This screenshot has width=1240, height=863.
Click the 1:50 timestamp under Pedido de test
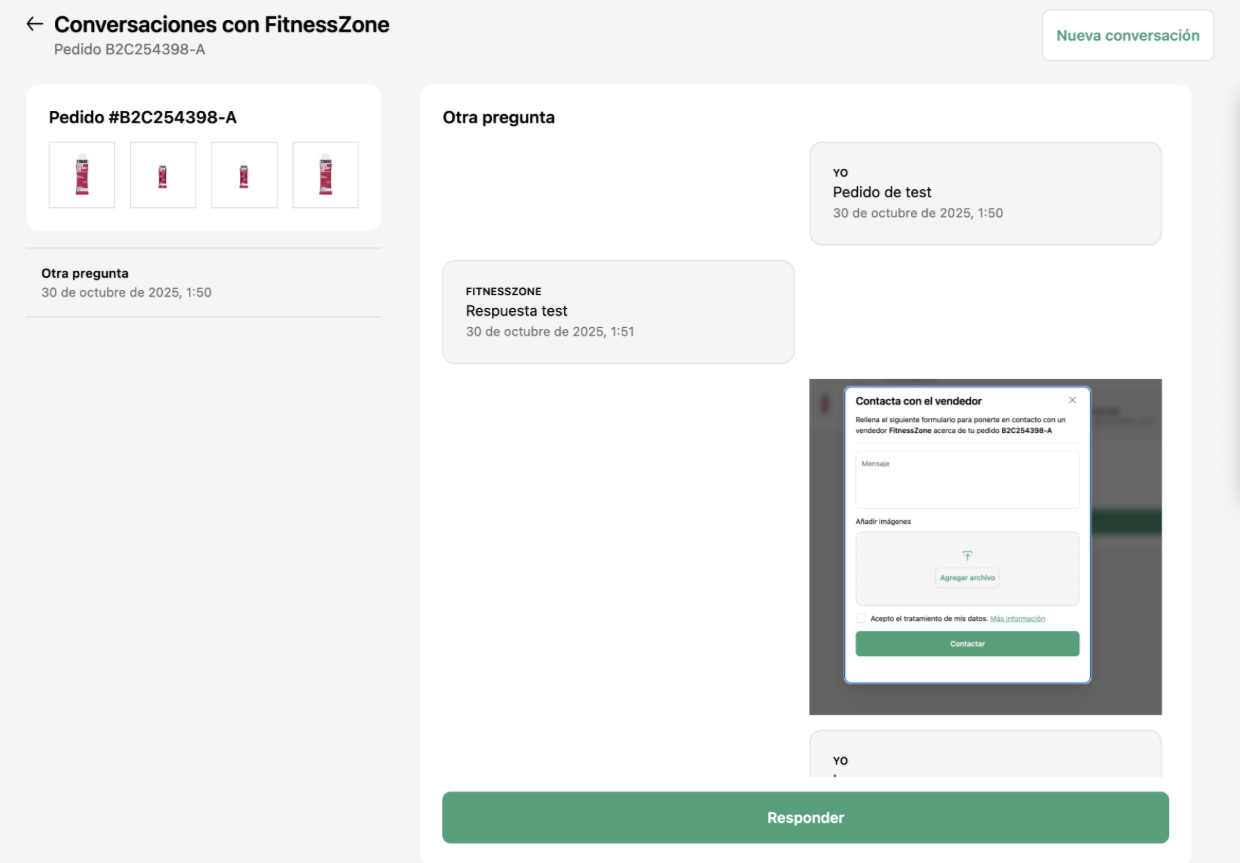918,213
